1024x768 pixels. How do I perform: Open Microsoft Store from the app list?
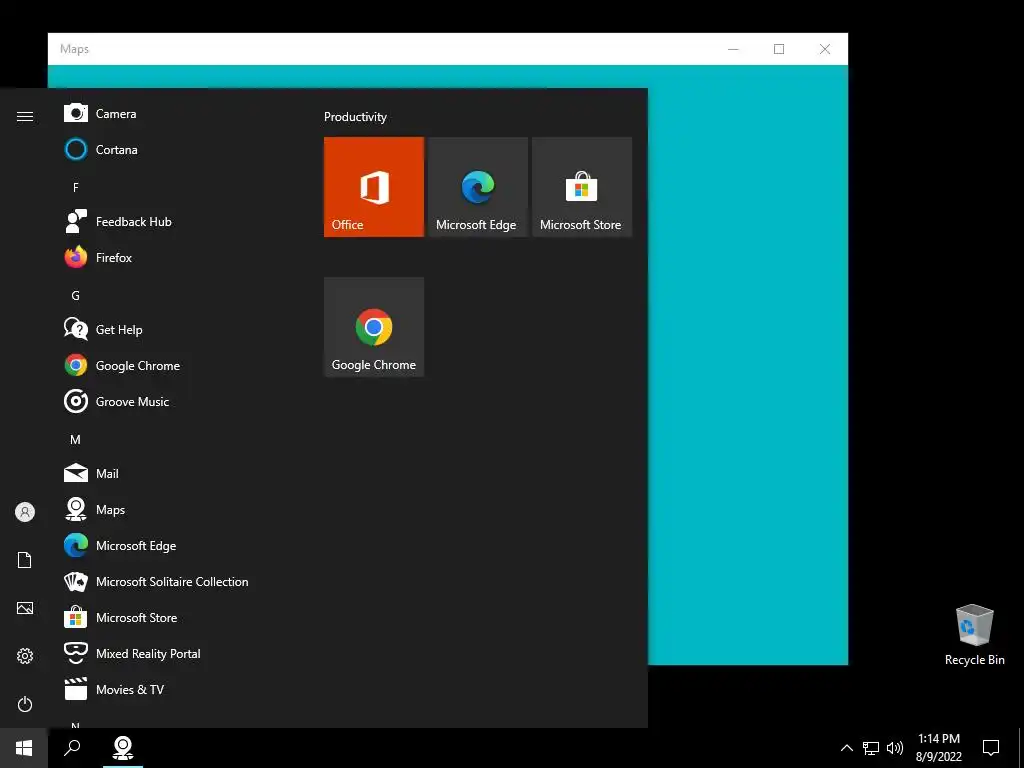176,617
